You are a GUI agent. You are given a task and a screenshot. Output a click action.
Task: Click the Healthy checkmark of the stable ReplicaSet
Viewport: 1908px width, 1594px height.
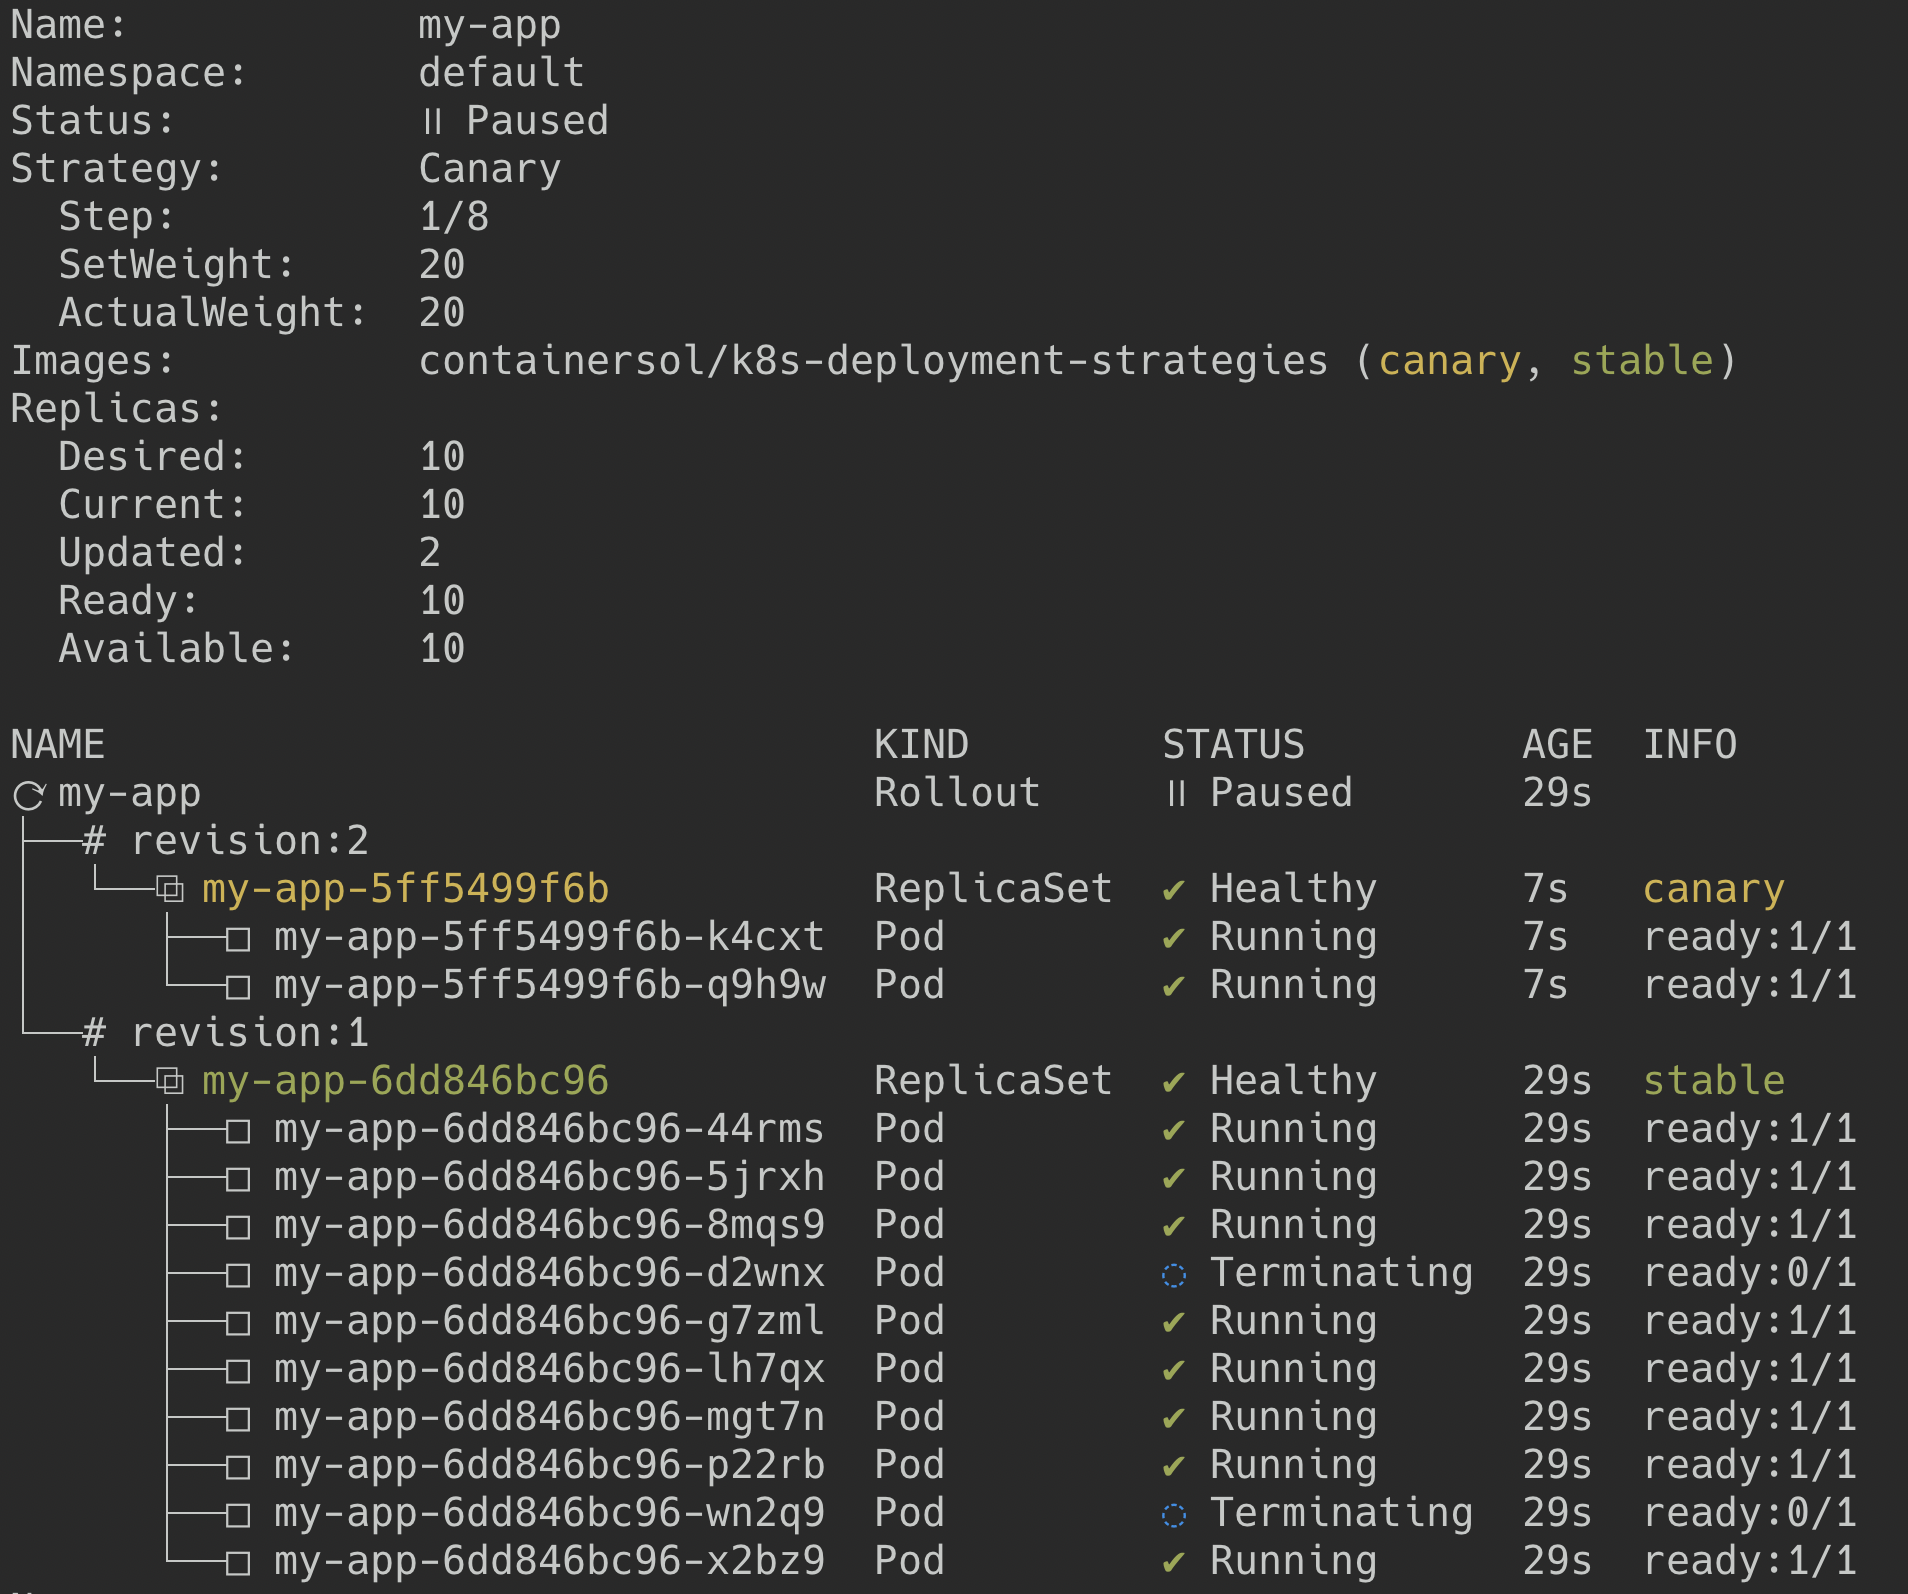pos(1174,1082)
